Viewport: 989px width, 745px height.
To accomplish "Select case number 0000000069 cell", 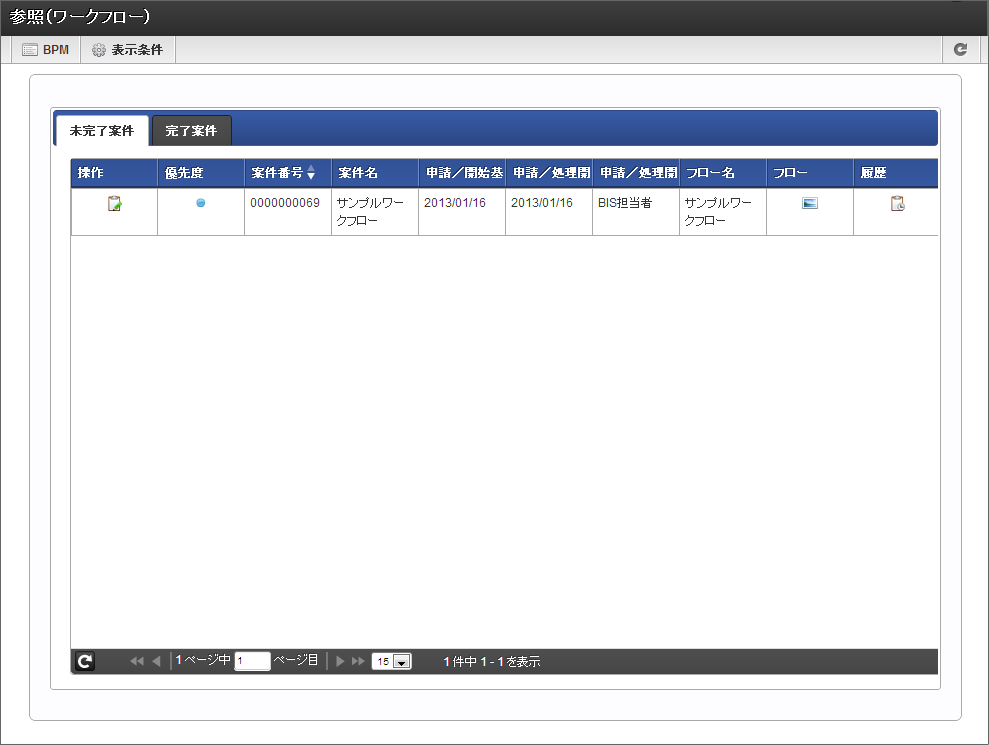I will coord(288,212).
